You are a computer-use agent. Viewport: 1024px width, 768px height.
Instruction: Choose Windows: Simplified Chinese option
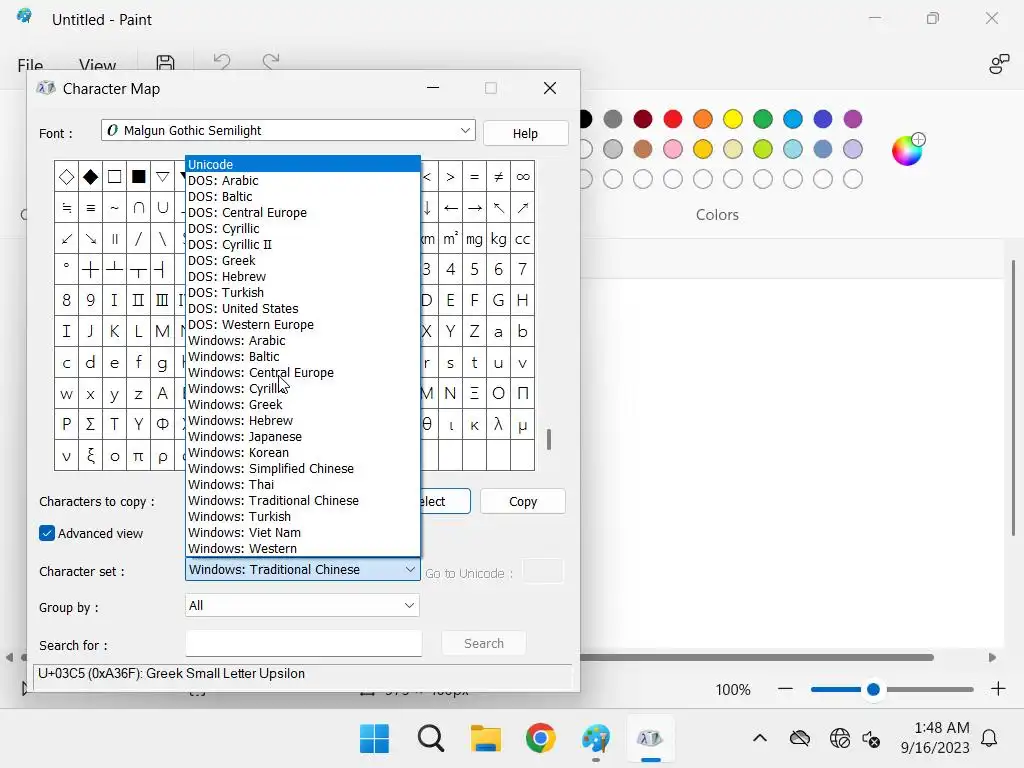(302, 468)
